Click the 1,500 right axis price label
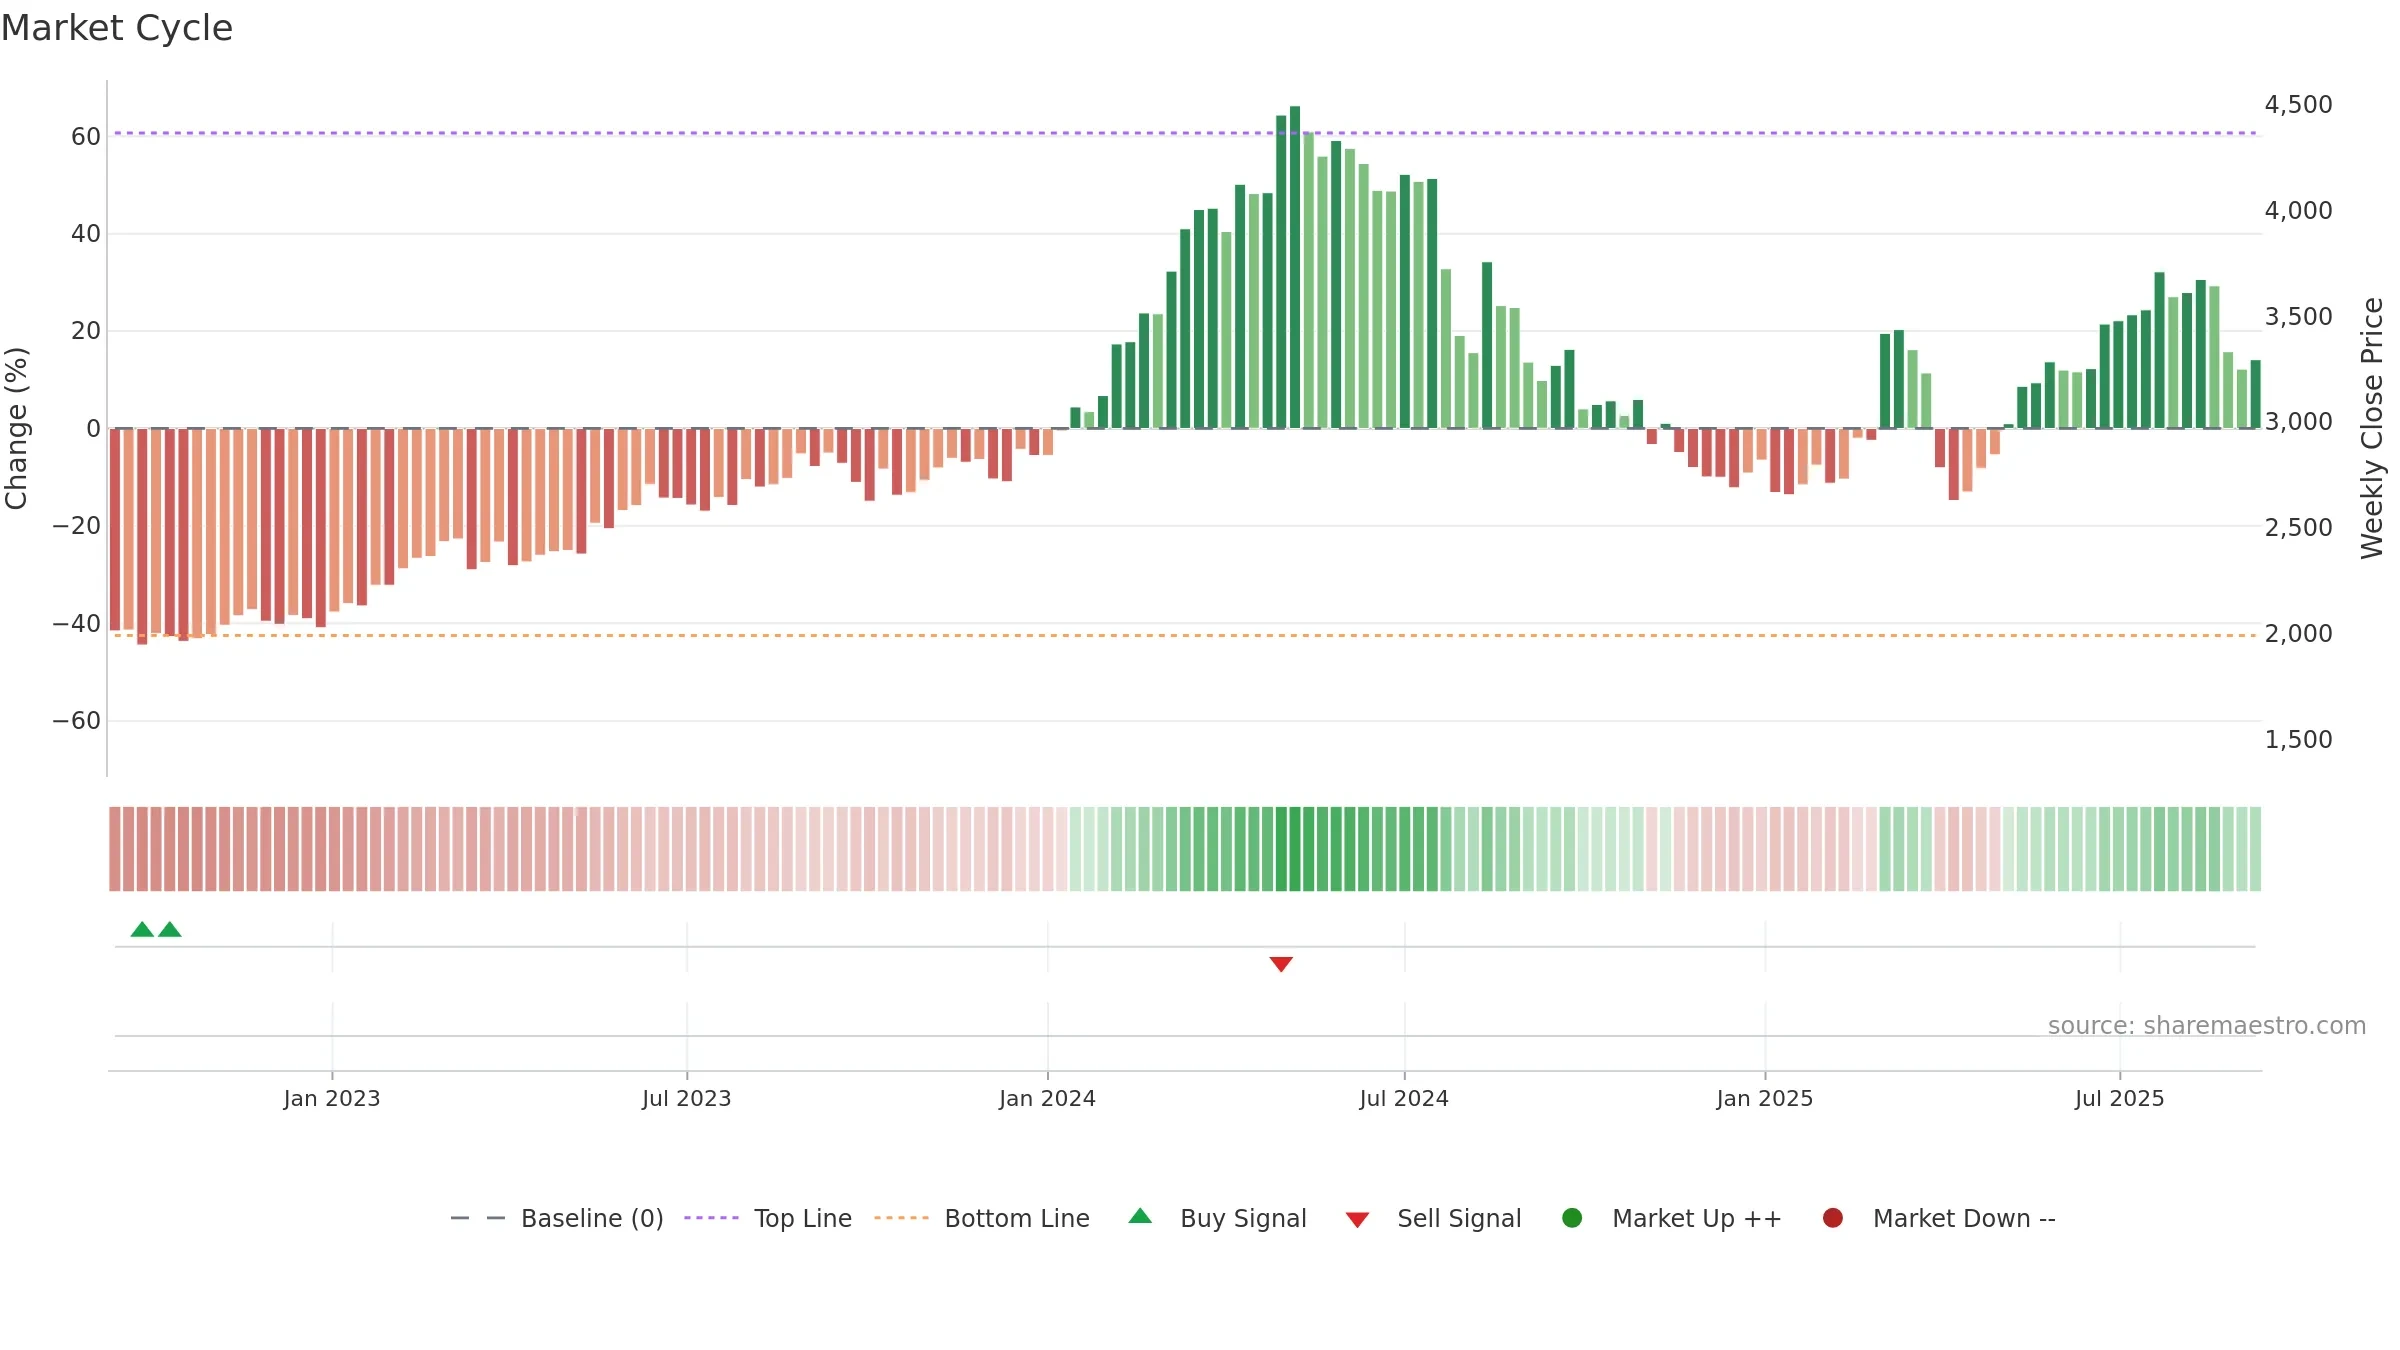 click(2298, 740)
